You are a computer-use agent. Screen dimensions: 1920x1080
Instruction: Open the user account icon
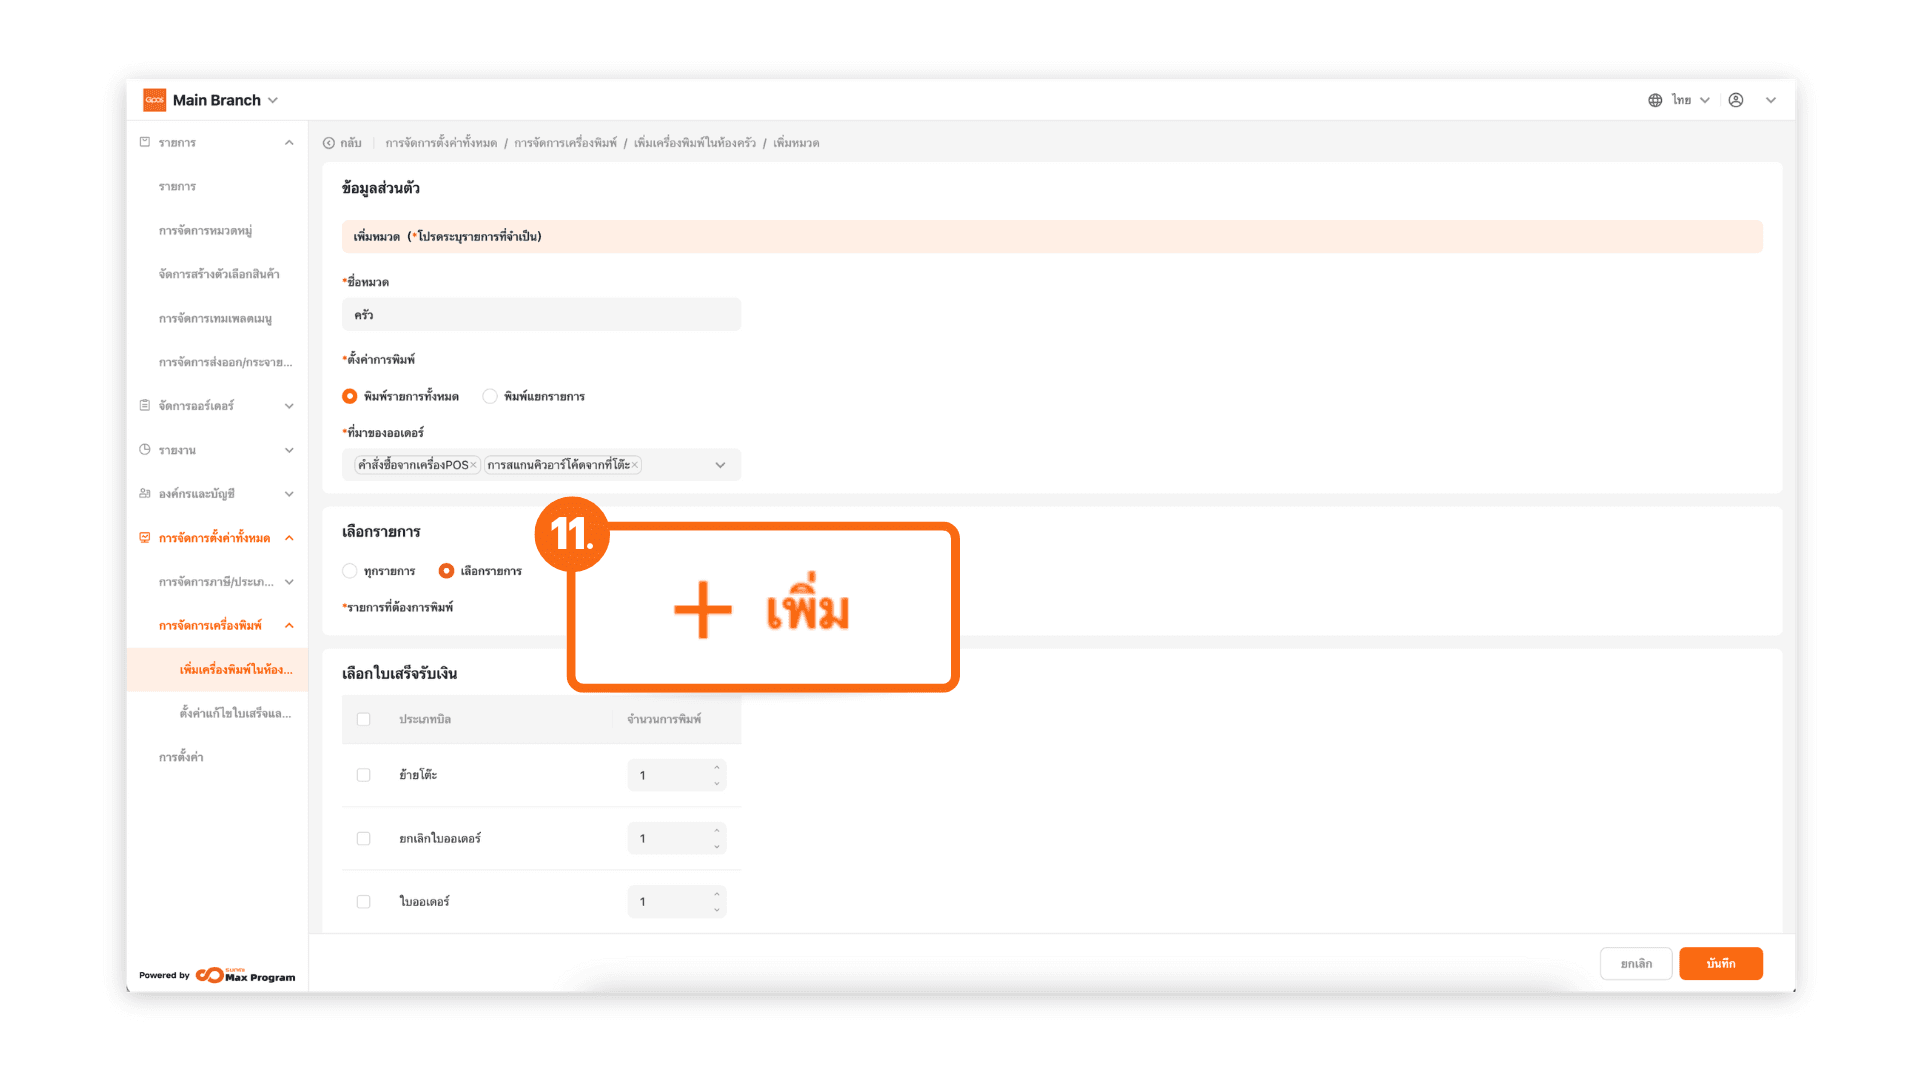tap(1736, 100)
